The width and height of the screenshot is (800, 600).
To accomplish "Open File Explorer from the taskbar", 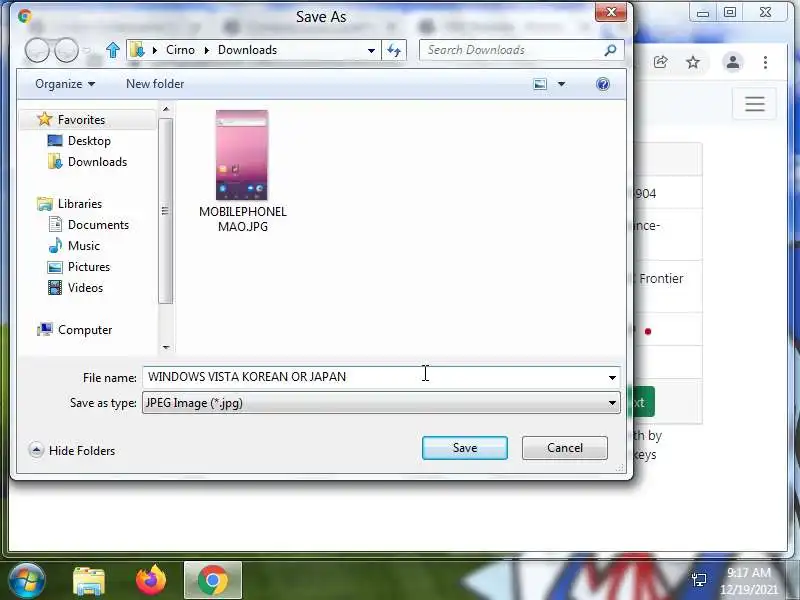I will click(89, 581).
